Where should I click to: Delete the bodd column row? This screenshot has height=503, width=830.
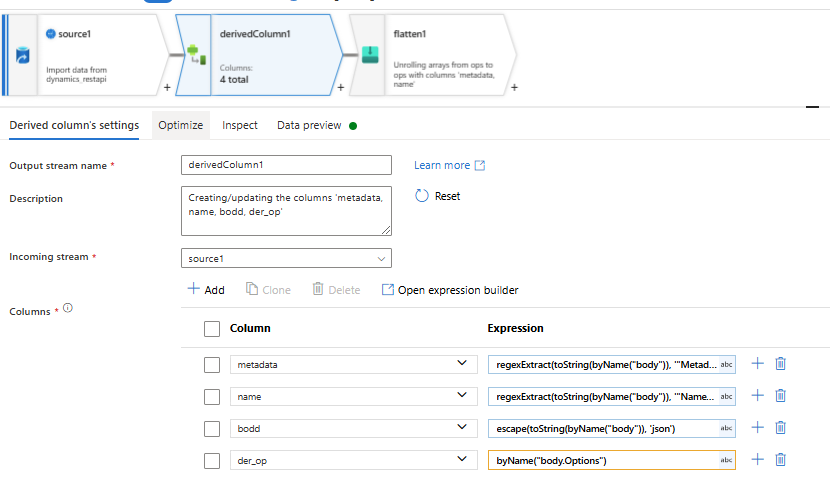(x=780, y=427)
